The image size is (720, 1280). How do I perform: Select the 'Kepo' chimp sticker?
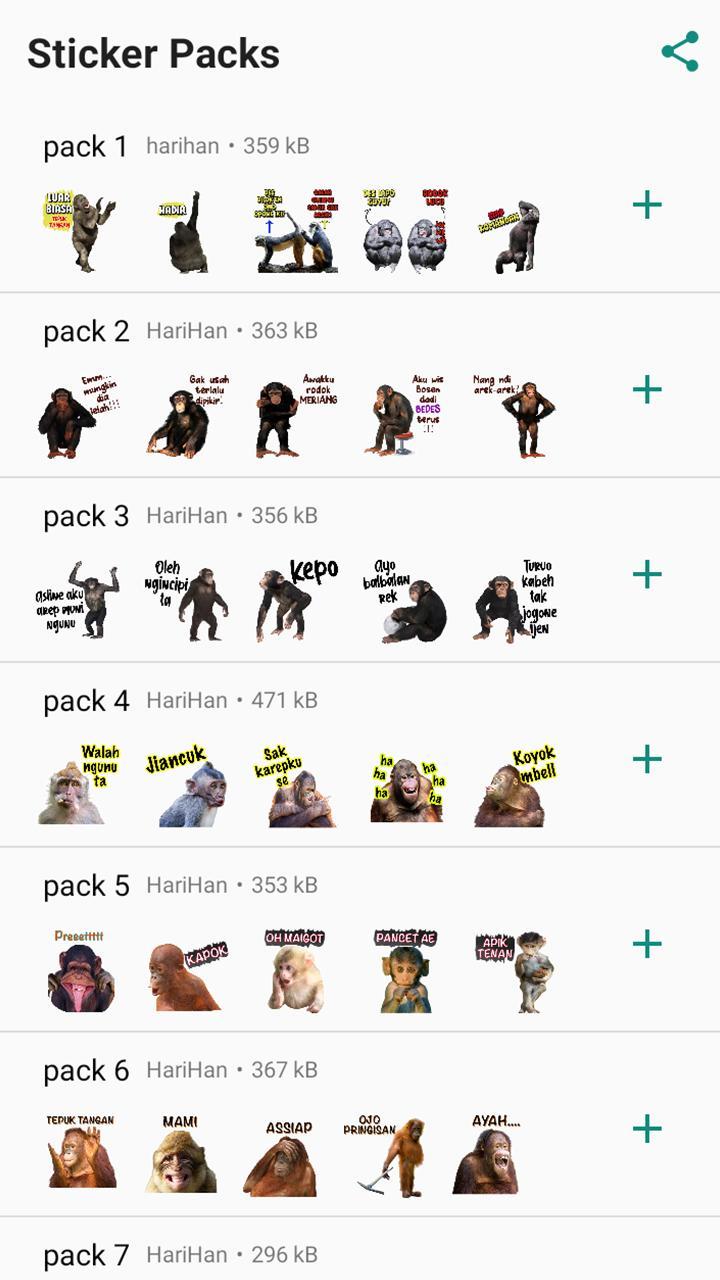tap(298, 599)
